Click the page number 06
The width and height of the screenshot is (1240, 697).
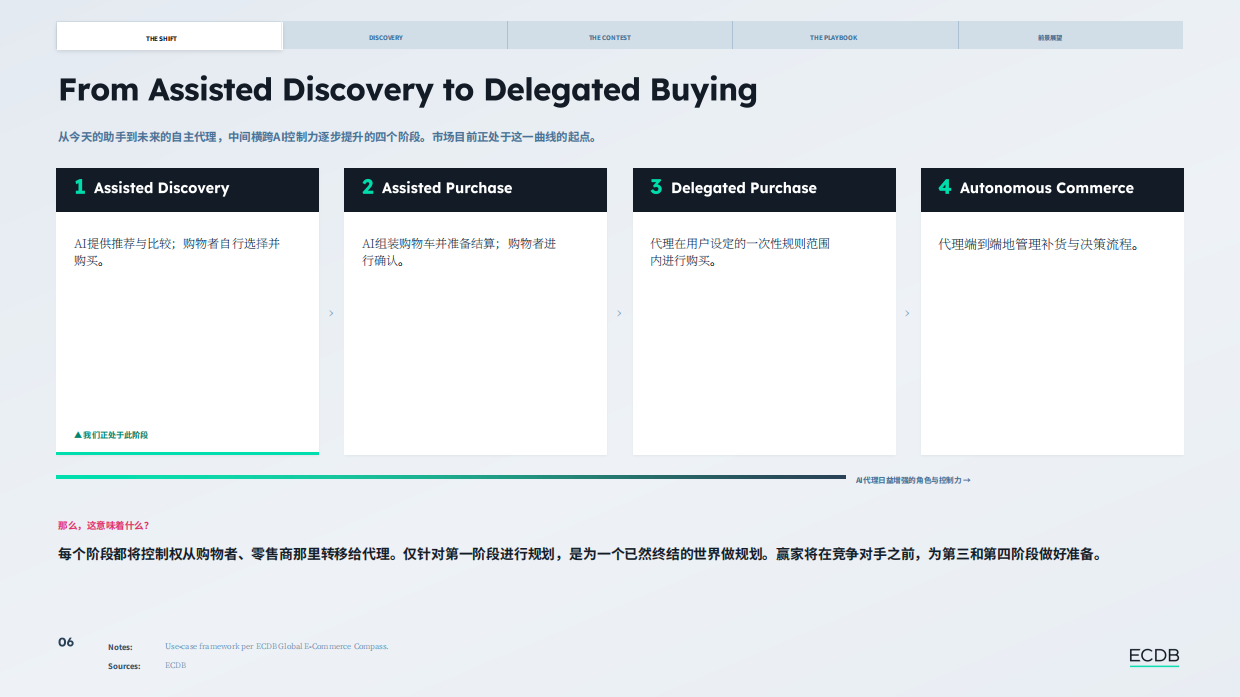[x=66, y=642]
